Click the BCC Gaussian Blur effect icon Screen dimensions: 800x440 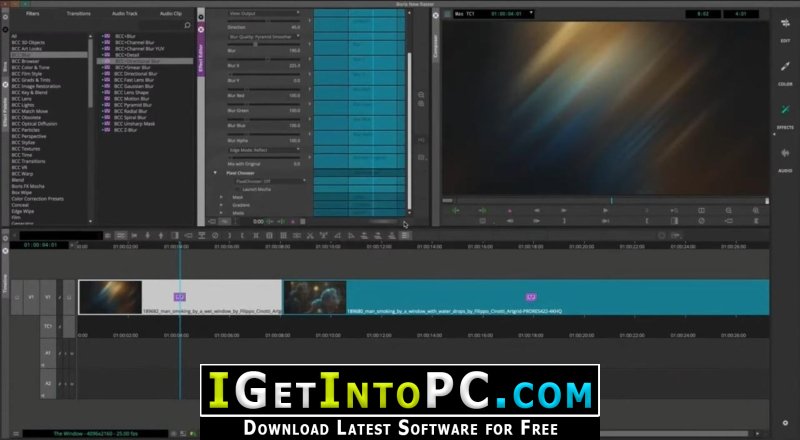pyautogui.click(x=106, y=86)
